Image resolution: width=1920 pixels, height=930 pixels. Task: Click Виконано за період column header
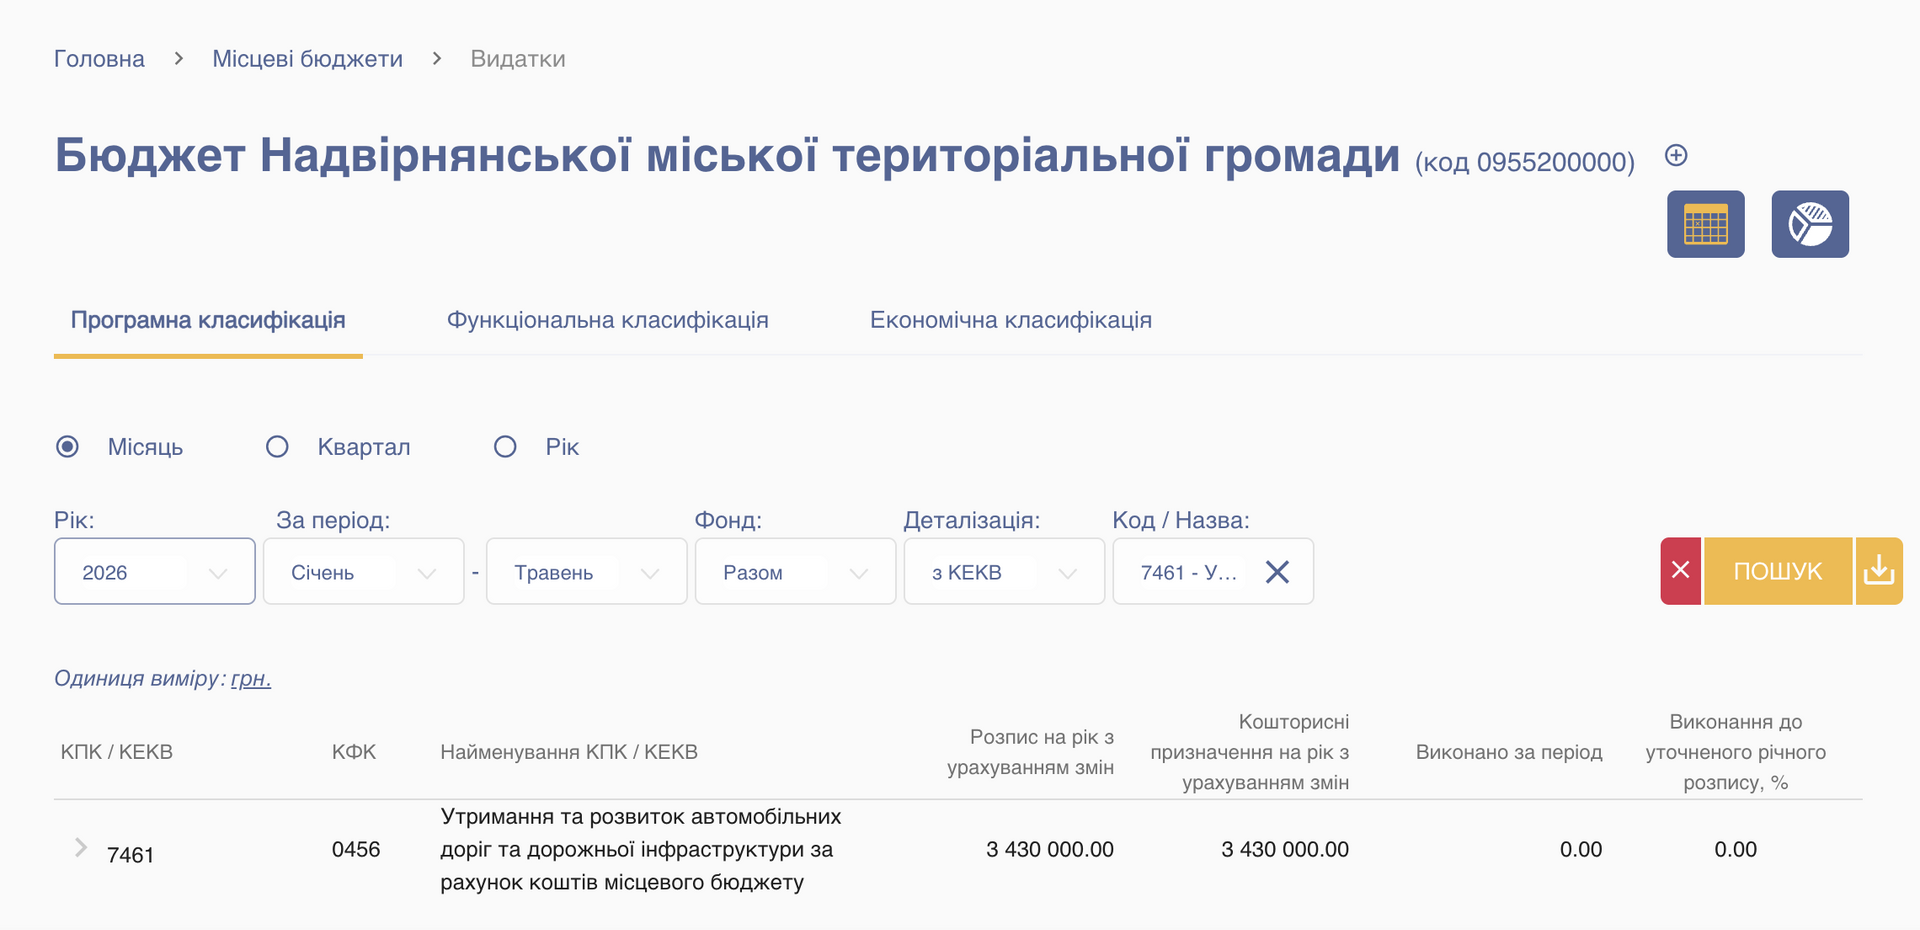[x=1509, y=752]
